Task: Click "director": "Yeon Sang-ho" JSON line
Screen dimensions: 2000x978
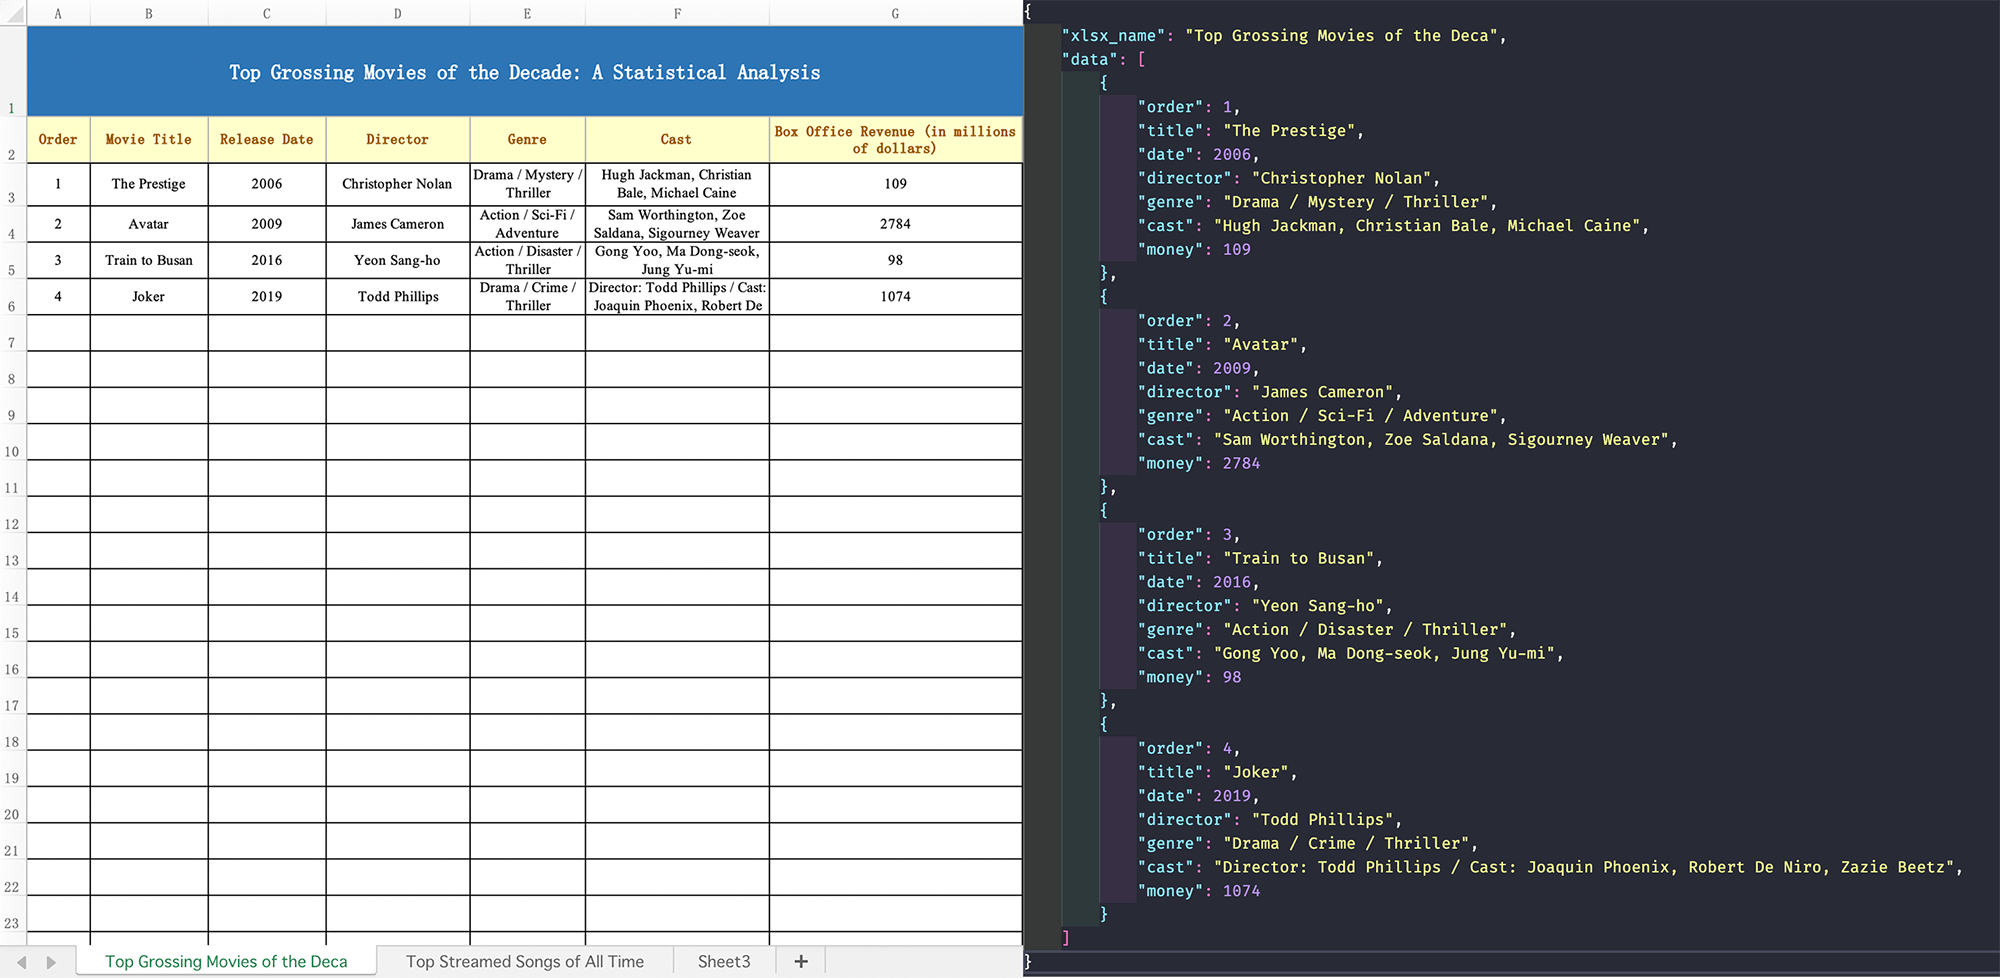Action: [x=1265, y=606]
